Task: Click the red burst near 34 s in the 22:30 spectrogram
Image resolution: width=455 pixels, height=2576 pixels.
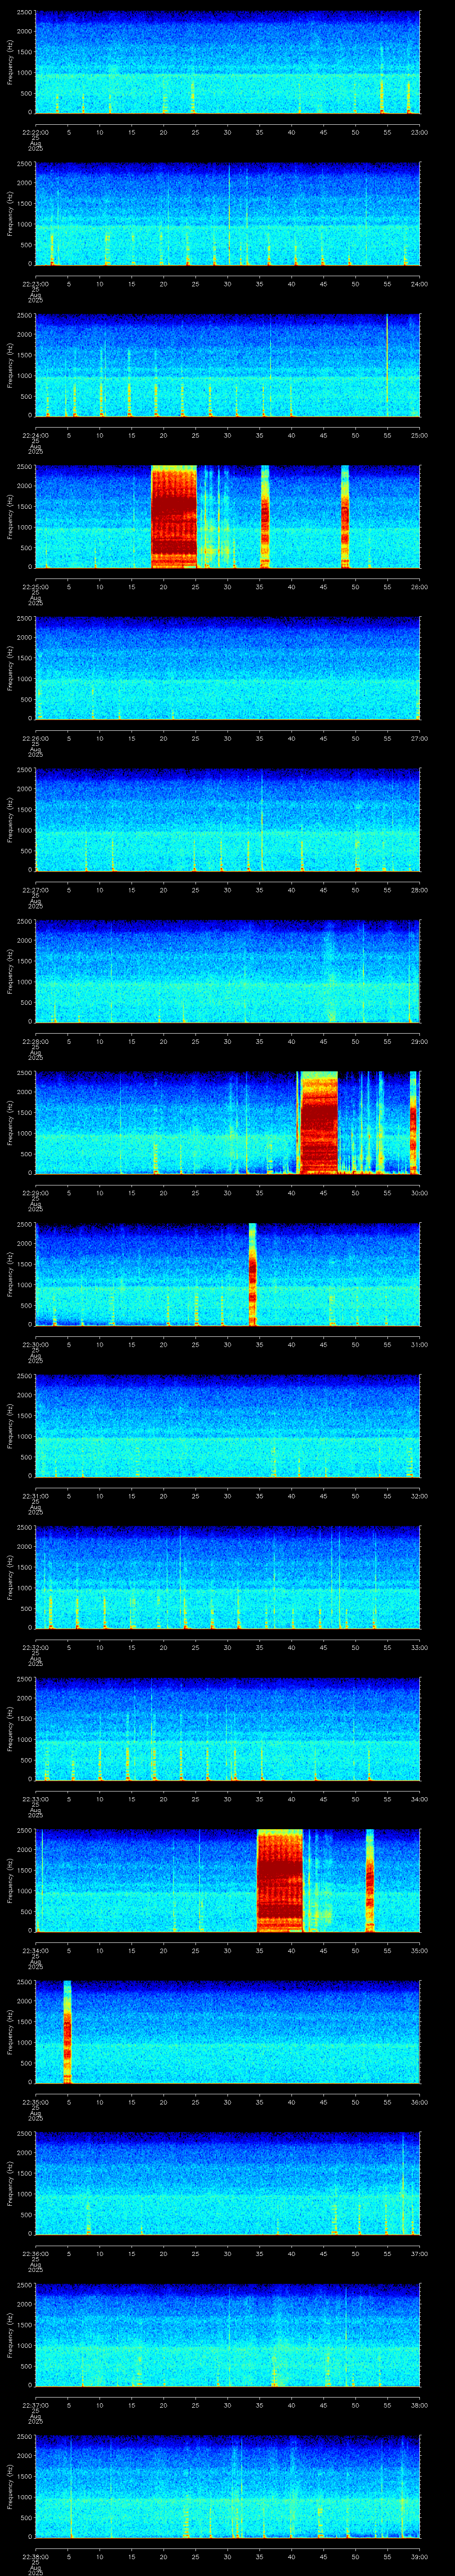Action: point(252,1274)
